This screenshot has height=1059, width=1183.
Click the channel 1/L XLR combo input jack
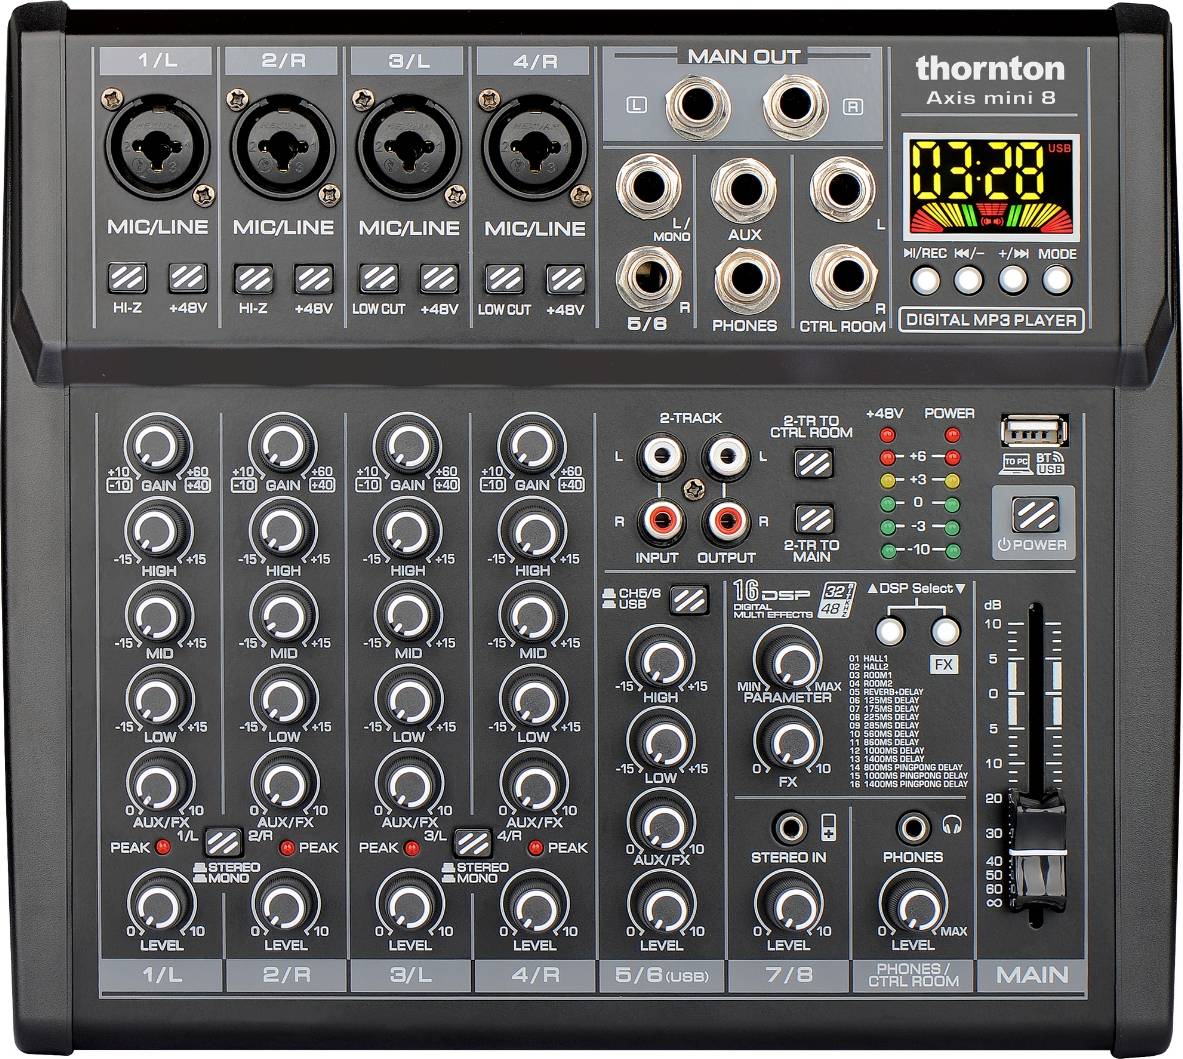[x=157, y=147]
